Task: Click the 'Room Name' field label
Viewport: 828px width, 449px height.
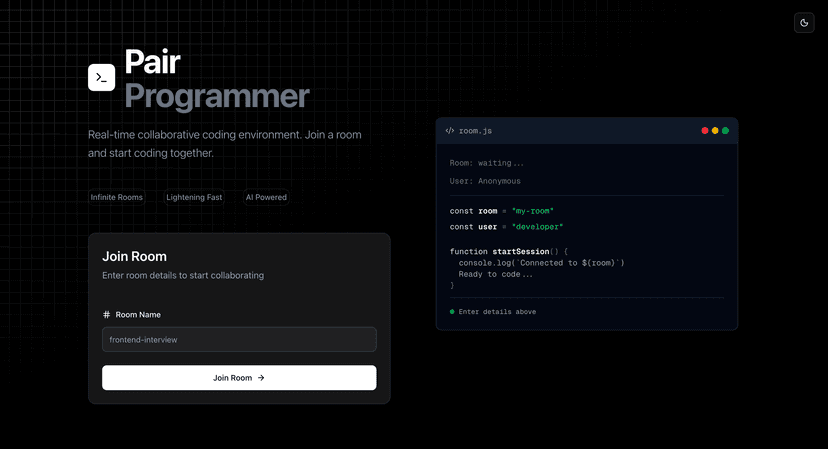Action: point(138,315)
